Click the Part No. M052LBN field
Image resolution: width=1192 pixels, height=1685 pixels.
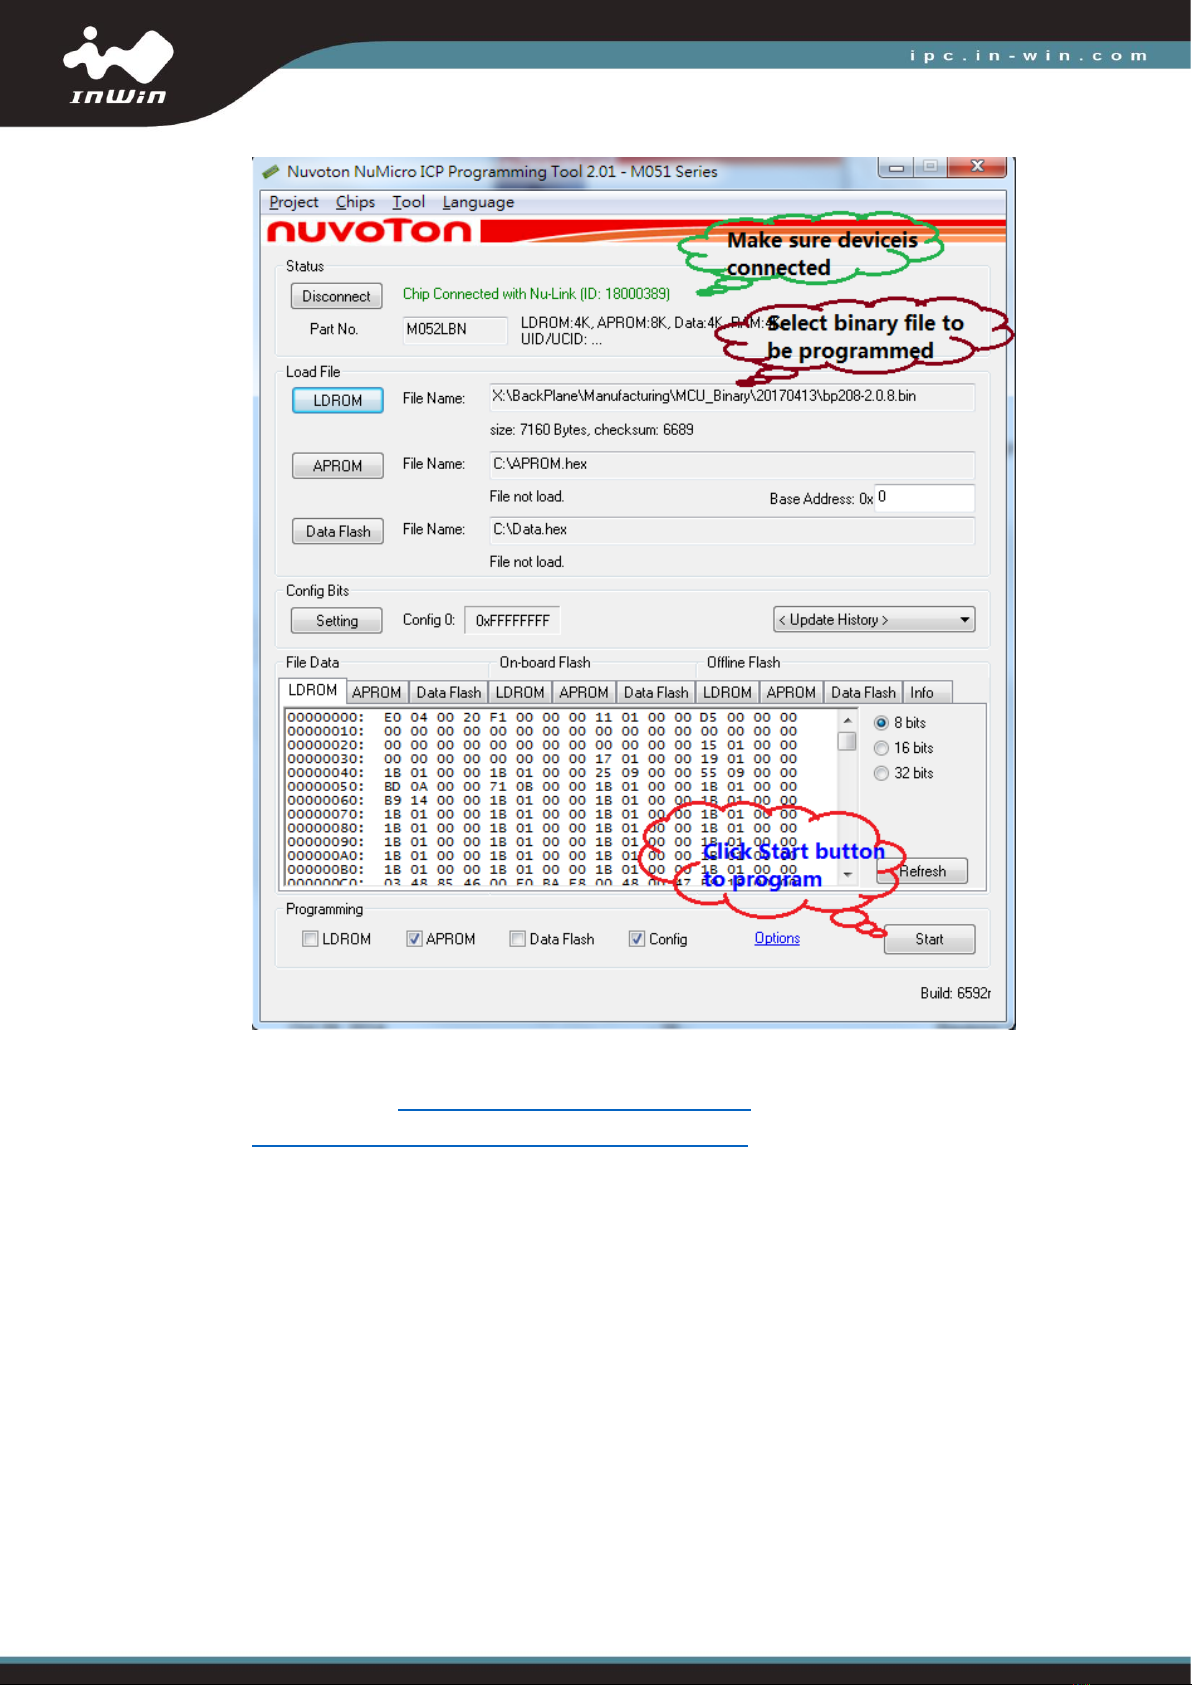pyautogui.click(x=455, y=329)
